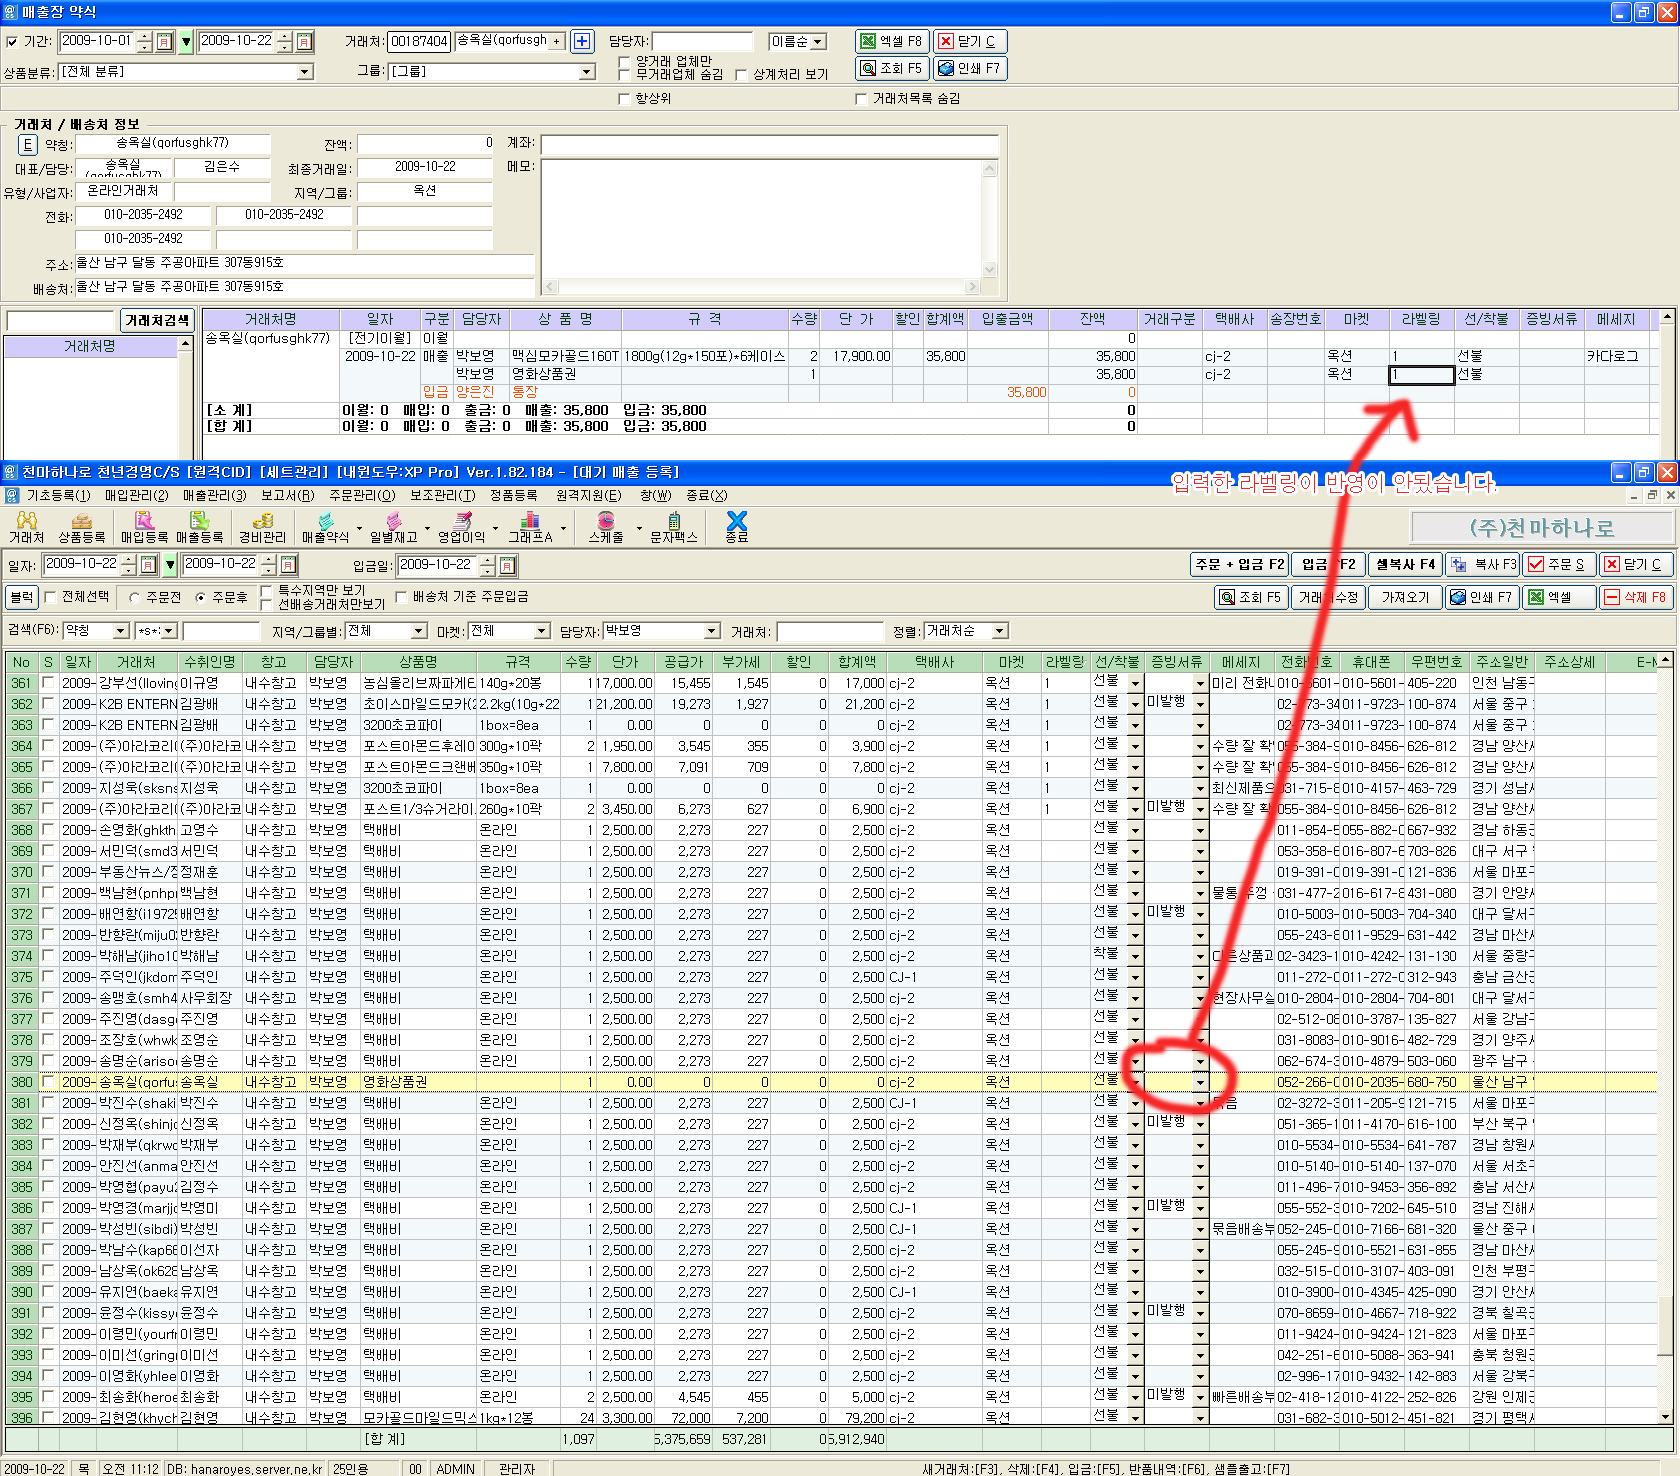Open 담당자 박보영 dropdown
Screen dimensions: 1680x1476
tap(712, 631)
